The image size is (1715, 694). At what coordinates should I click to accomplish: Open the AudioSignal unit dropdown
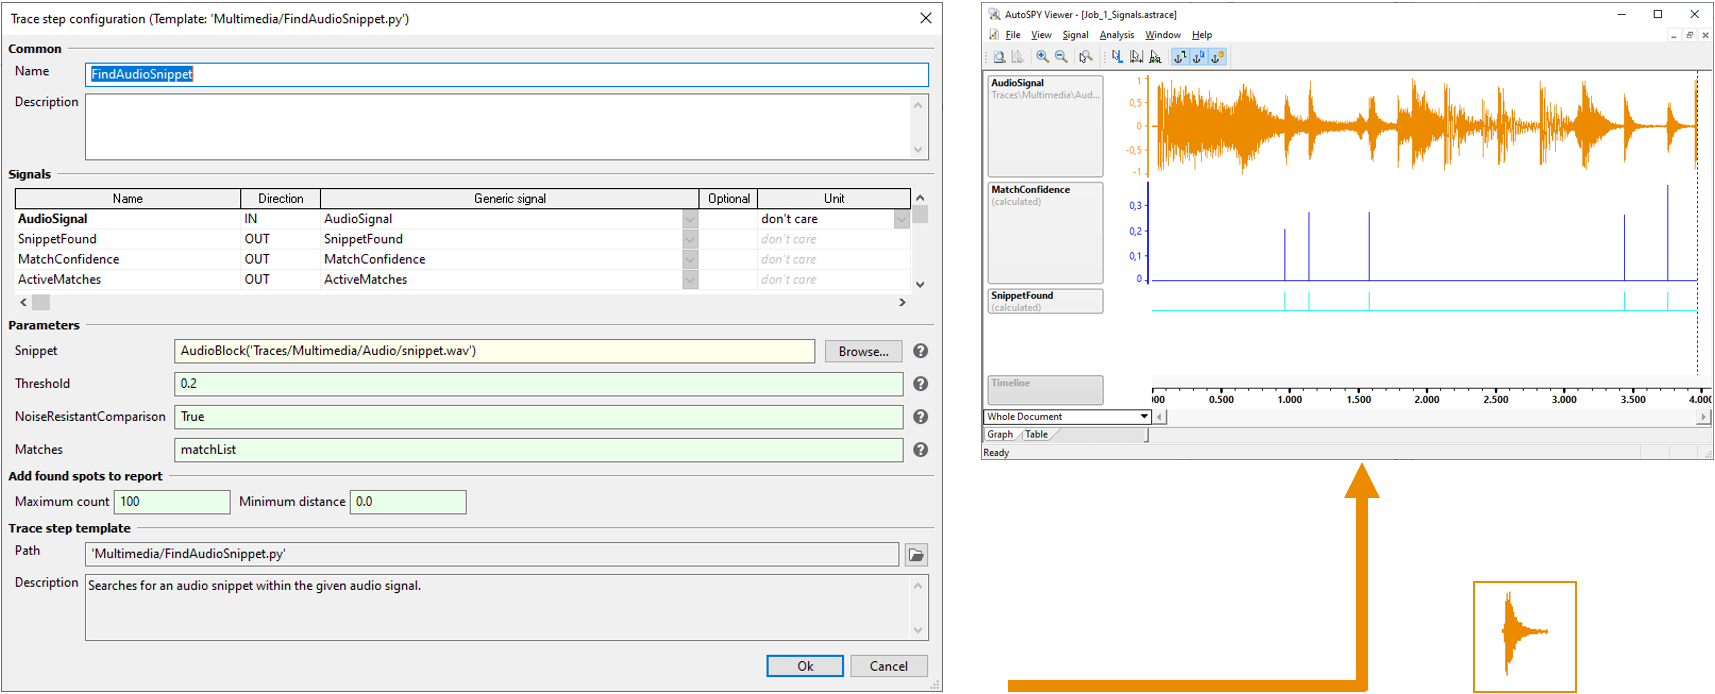[x=901, y=219]
